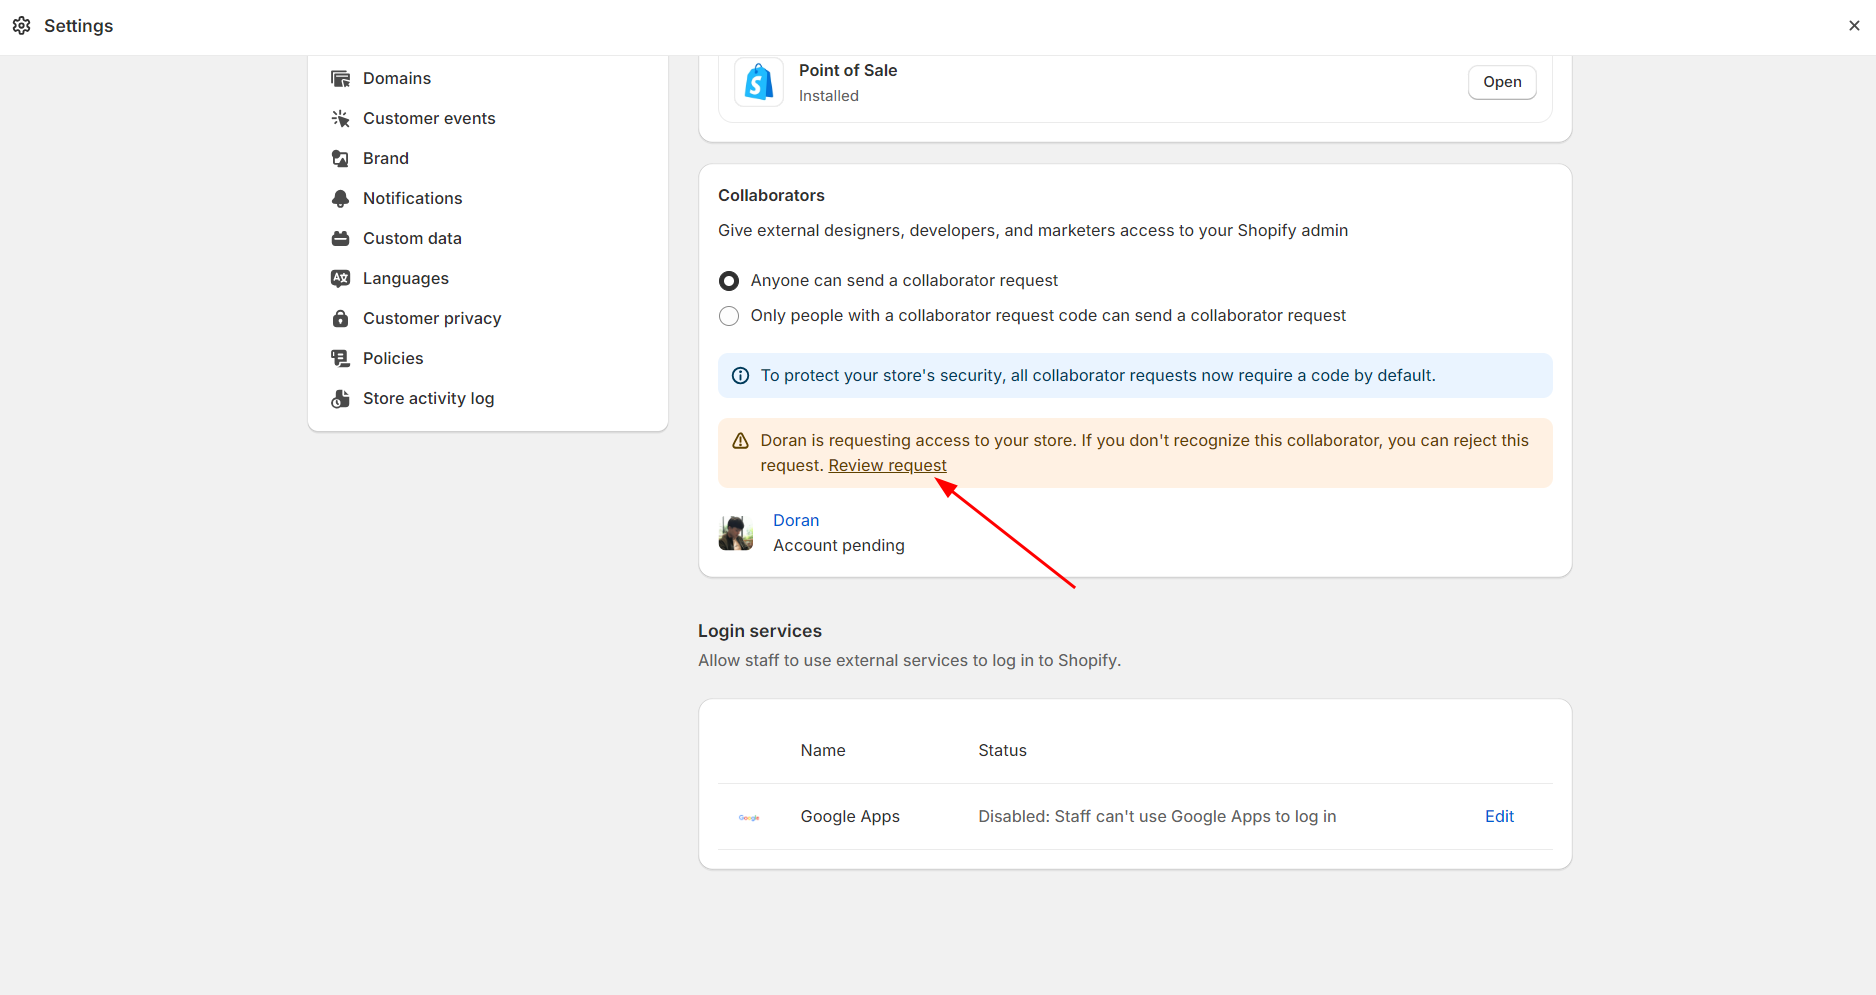Click the Brand camera icon
Image resolution: width=1876 pixels, height=995 pixels.
(341, 158)
